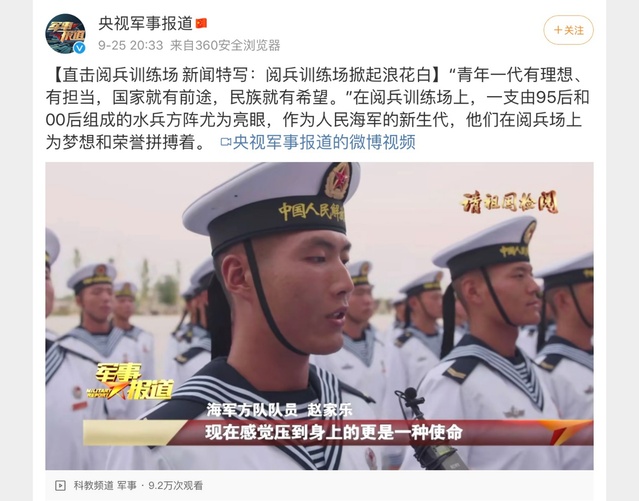Open the 央视军事报道 profile avatar

click(65, 33)
